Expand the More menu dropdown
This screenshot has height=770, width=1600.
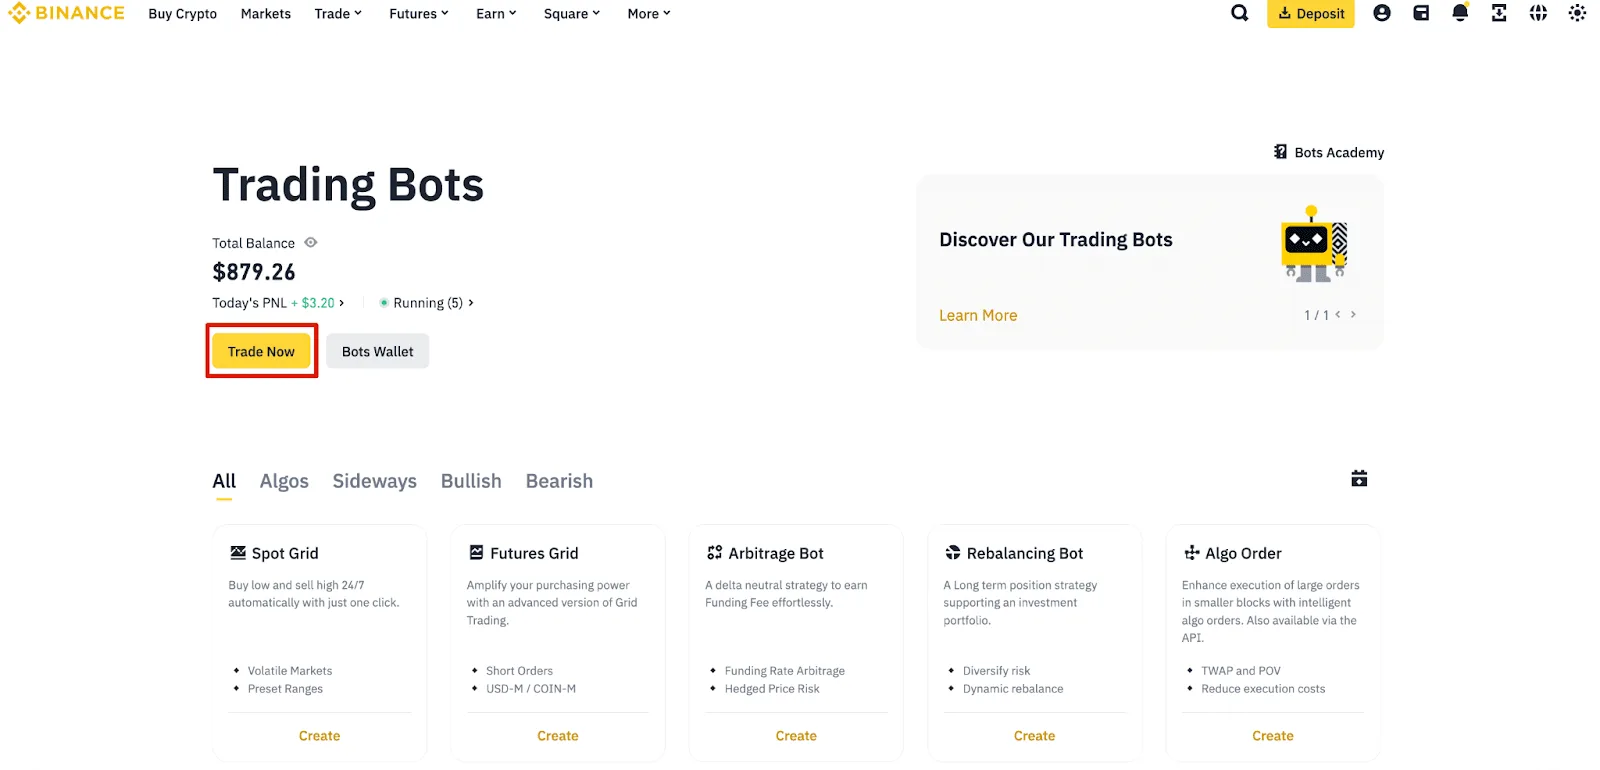pyautogui.click(x=649, y=14)
